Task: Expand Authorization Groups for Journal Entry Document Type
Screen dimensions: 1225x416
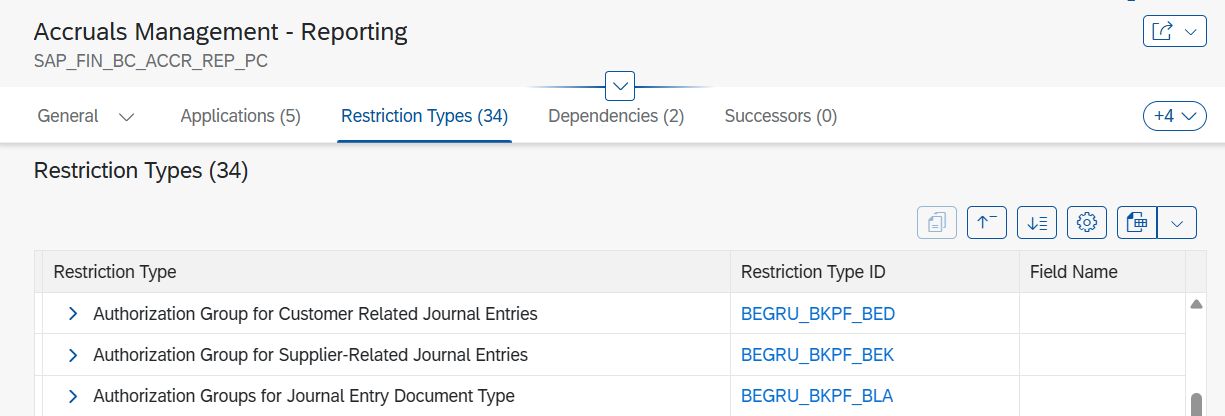Action: click(72, 396)
